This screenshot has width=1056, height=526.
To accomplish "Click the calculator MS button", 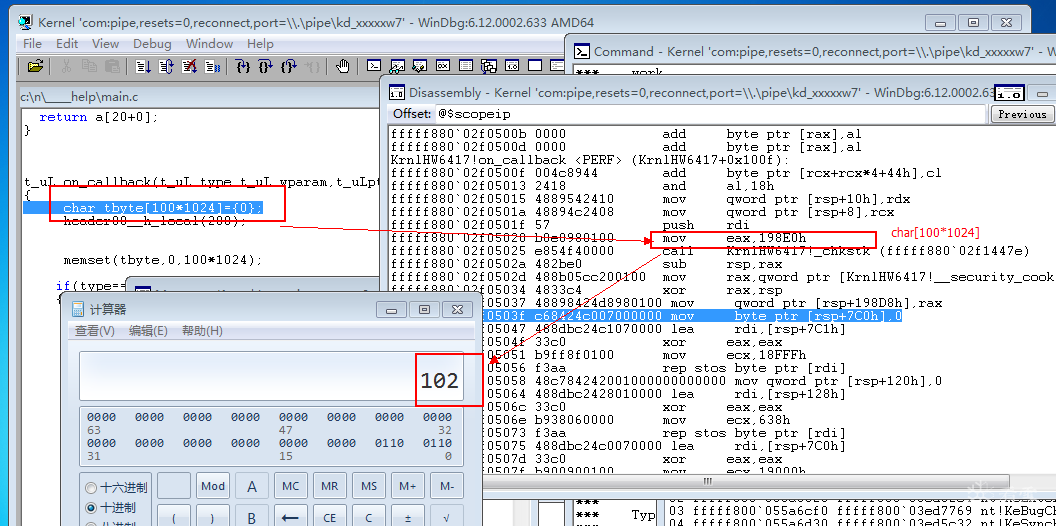I will coord(369,486).
